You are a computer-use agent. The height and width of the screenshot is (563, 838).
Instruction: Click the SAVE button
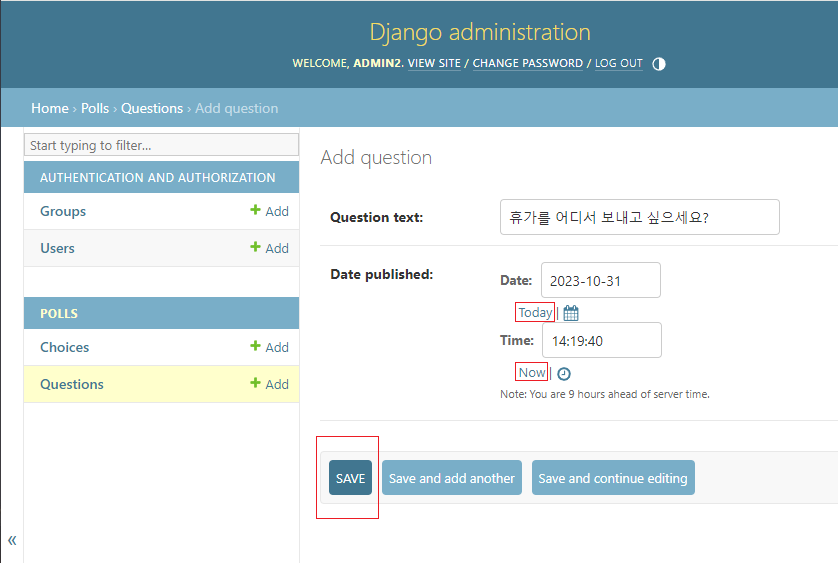(351, 477)
